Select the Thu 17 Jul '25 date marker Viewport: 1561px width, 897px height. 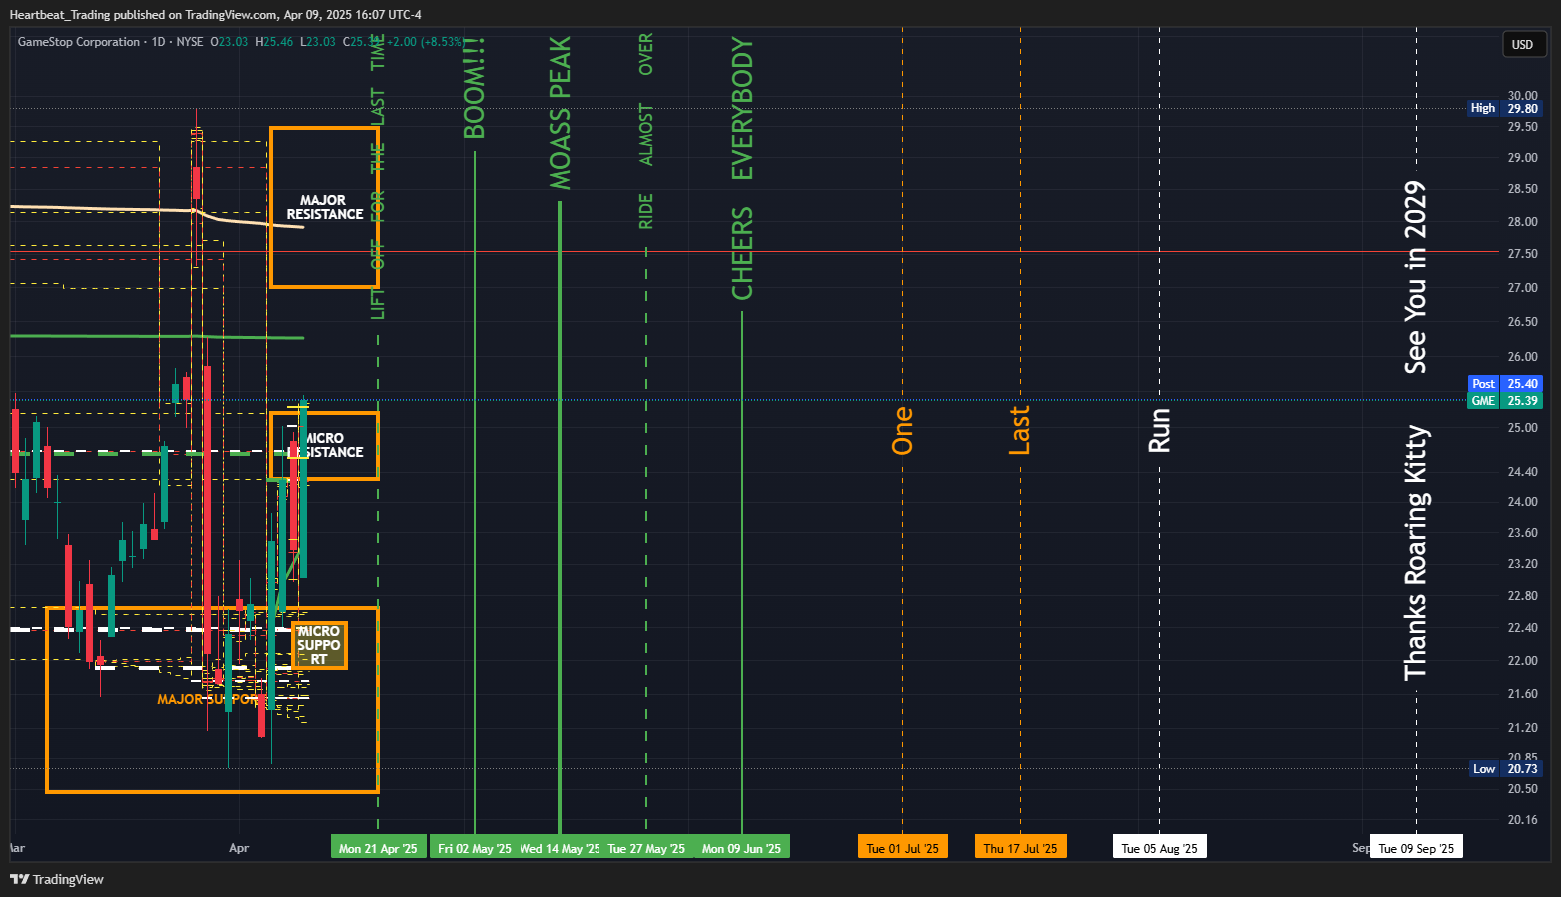[x=1020, y=848]
